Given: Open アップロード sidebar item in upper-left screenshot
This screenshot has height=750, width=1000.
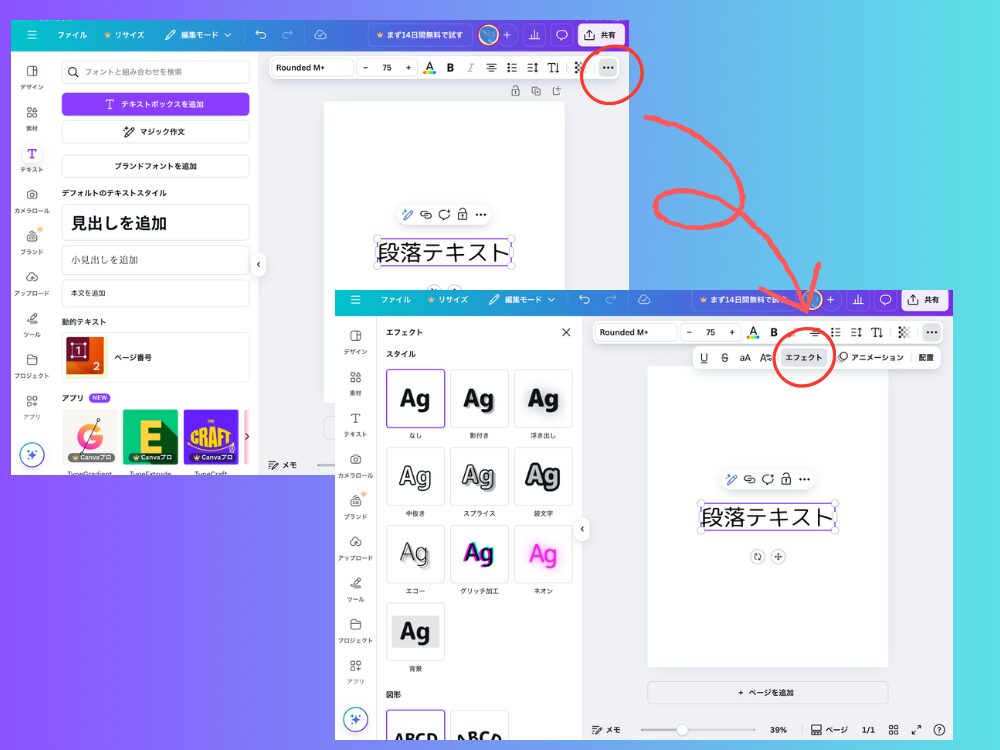Looking at the screenshot, I should click(x=32, y=284).
